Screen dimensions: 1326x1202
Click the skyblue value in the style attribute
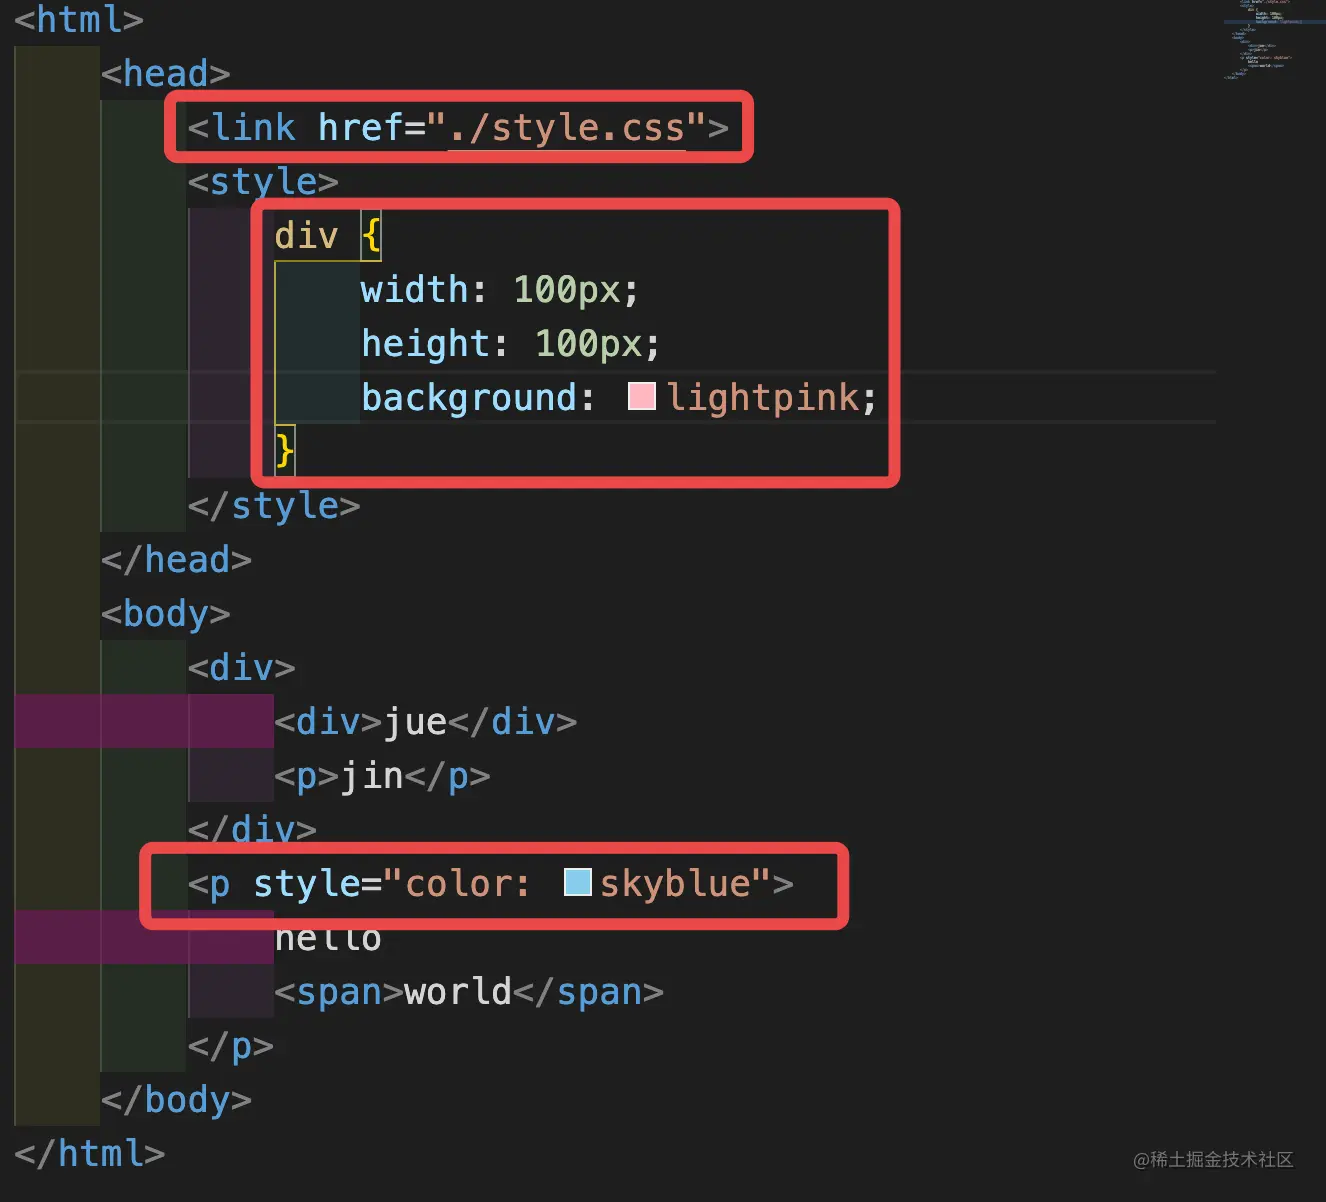(x=675, y=884)
